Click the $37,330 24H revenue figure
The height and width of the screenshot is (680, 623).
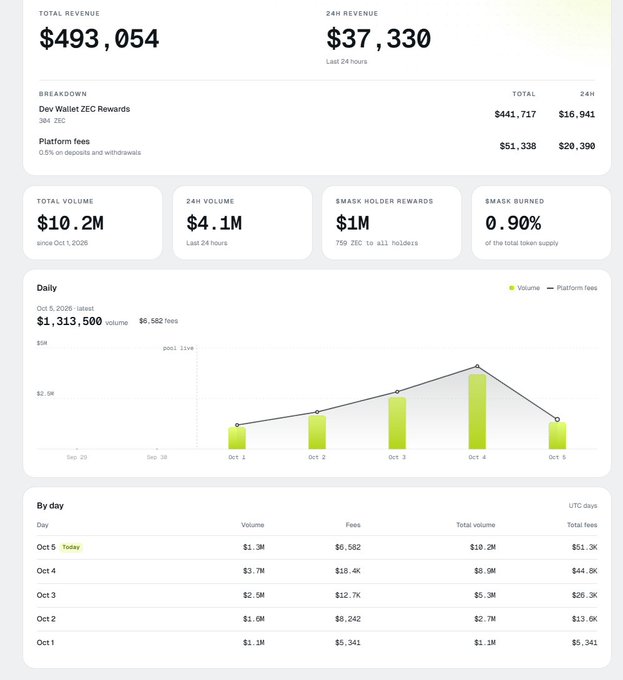tap(378, 39)
